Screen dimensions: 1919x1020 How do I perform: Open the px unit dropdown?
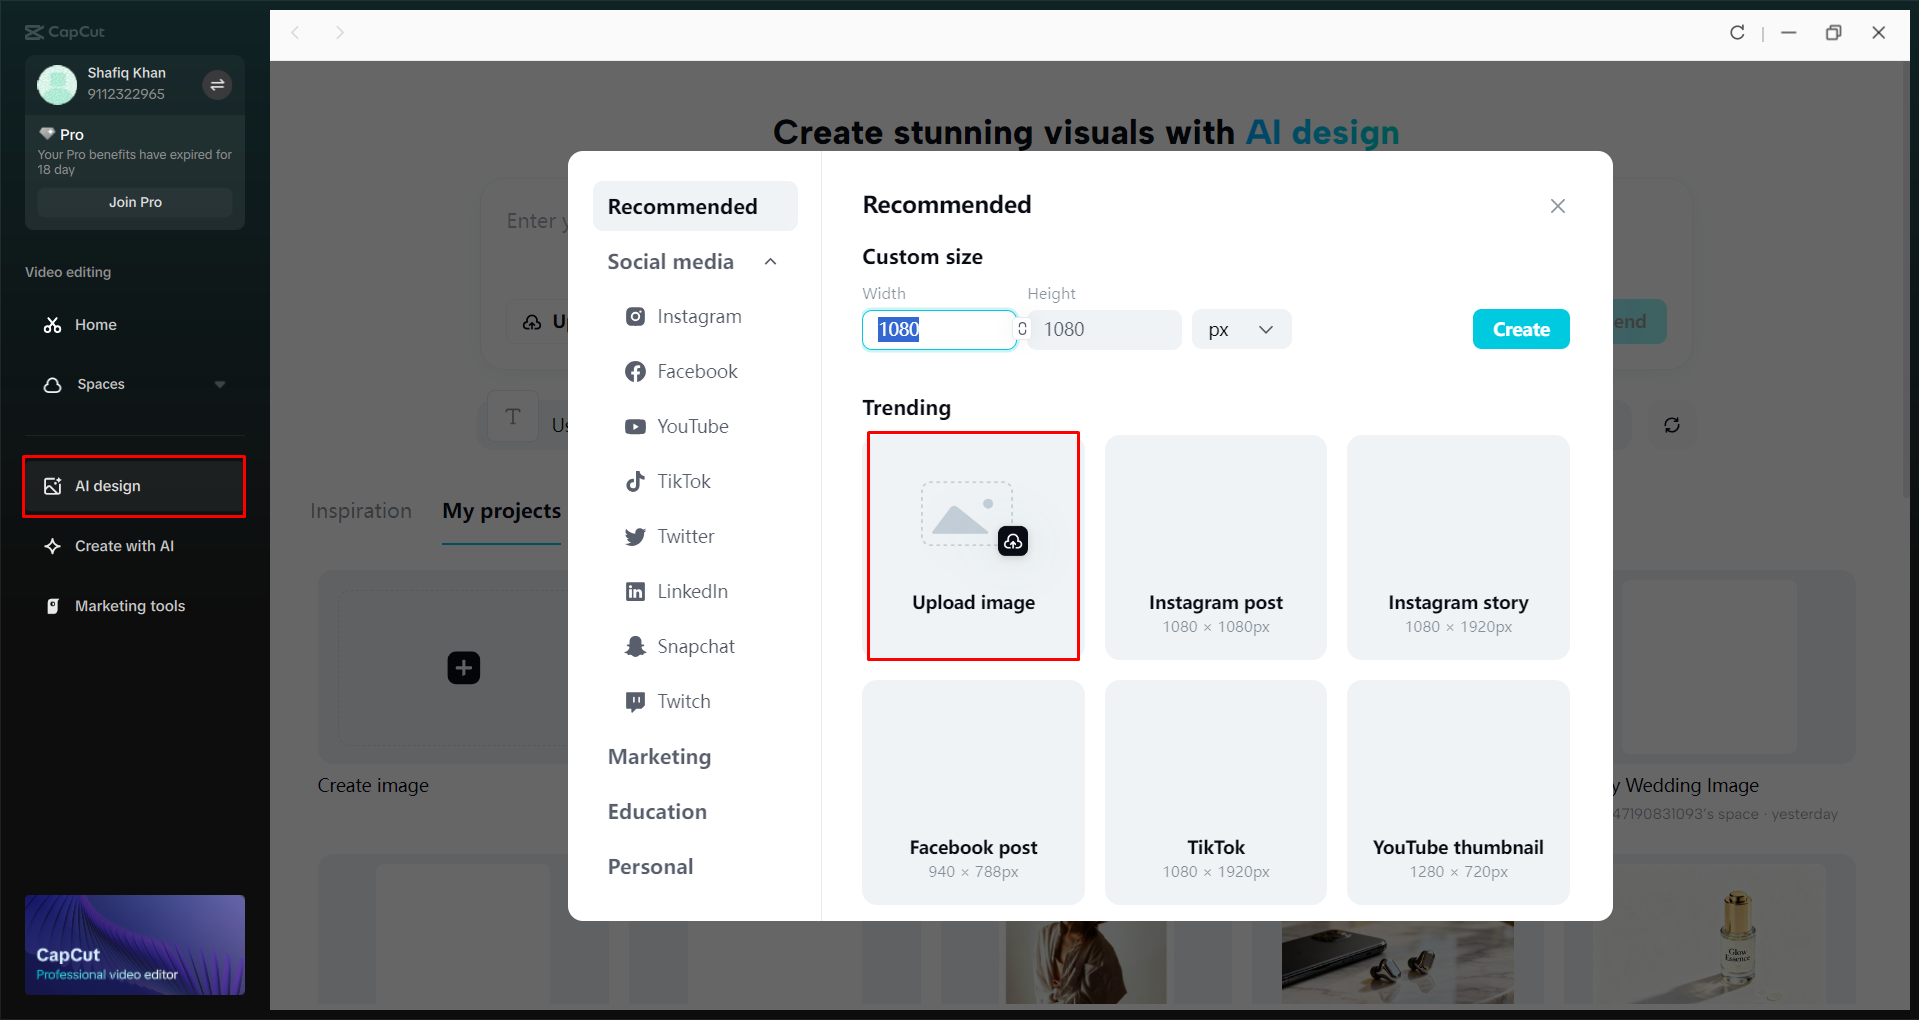(x=1240, y=329)
